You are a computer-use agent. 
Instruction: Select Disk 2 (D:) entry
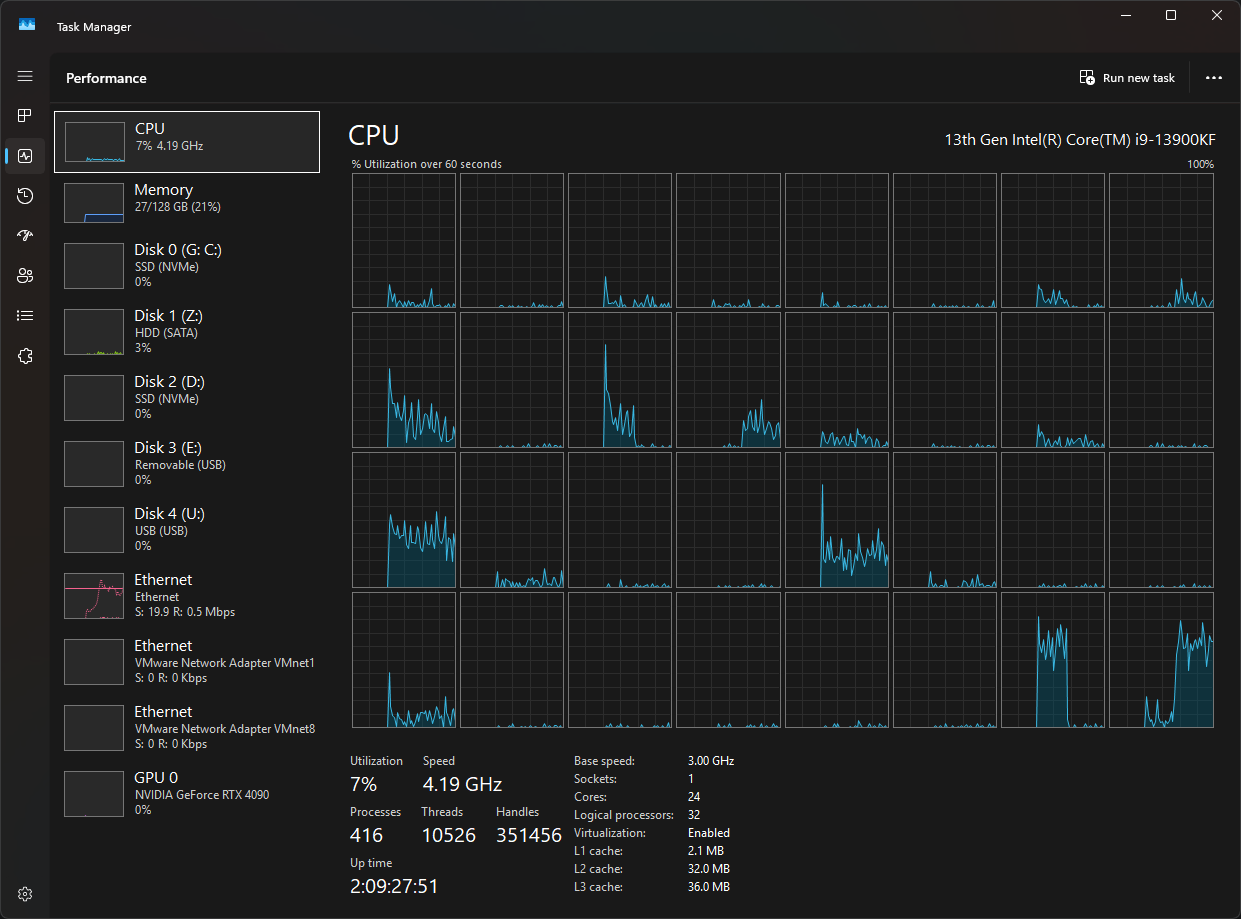(187, 397)
